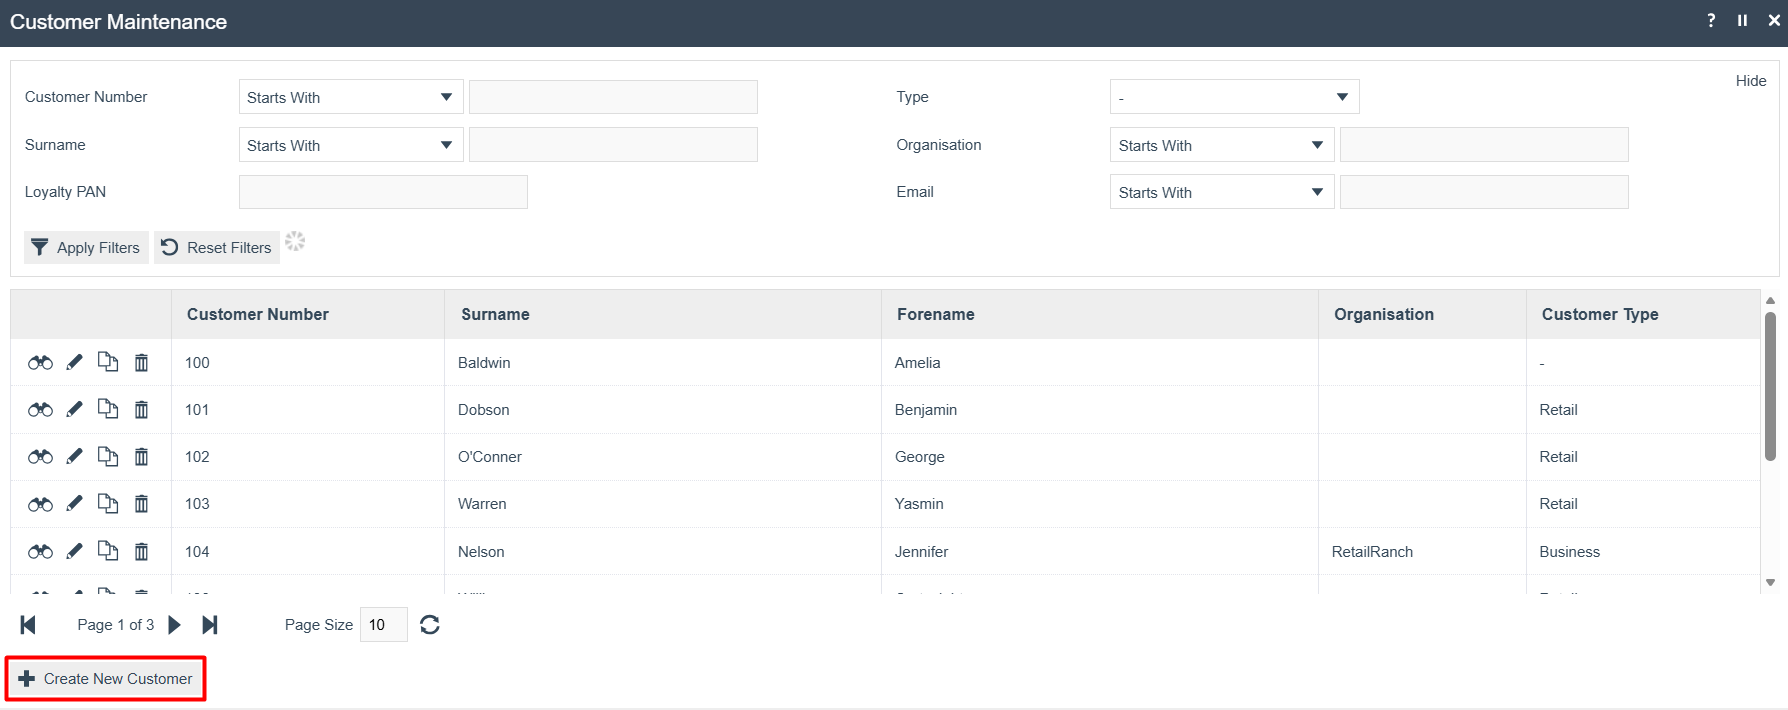Click the Page 1 of 3 indicator
Image resolution: width=1788 pixels, height=710 pixels.
click(115, 625)
